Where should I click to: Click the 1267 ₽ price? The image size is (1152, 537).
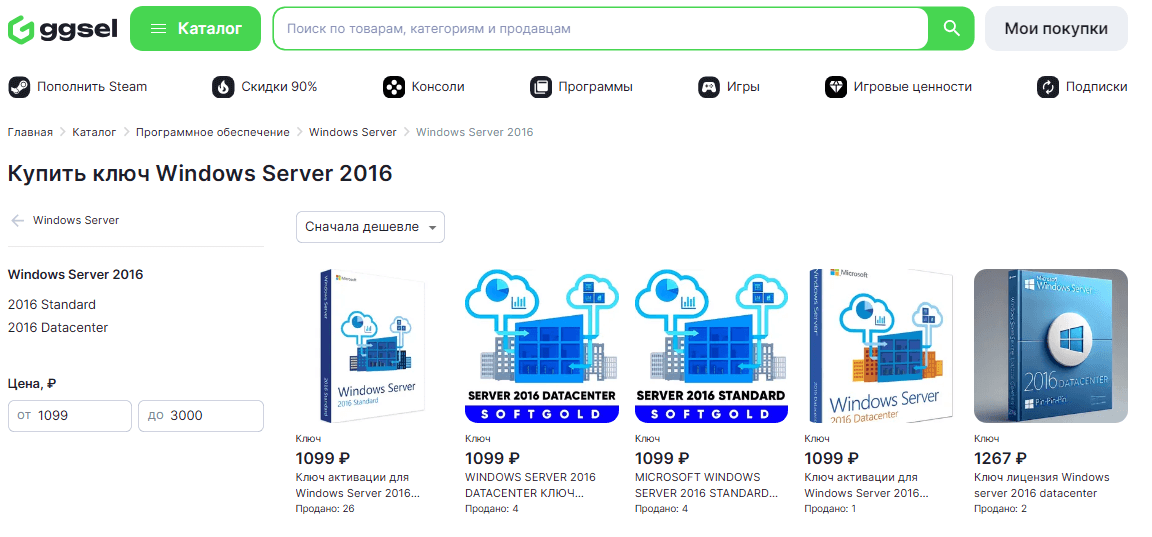1001,458
